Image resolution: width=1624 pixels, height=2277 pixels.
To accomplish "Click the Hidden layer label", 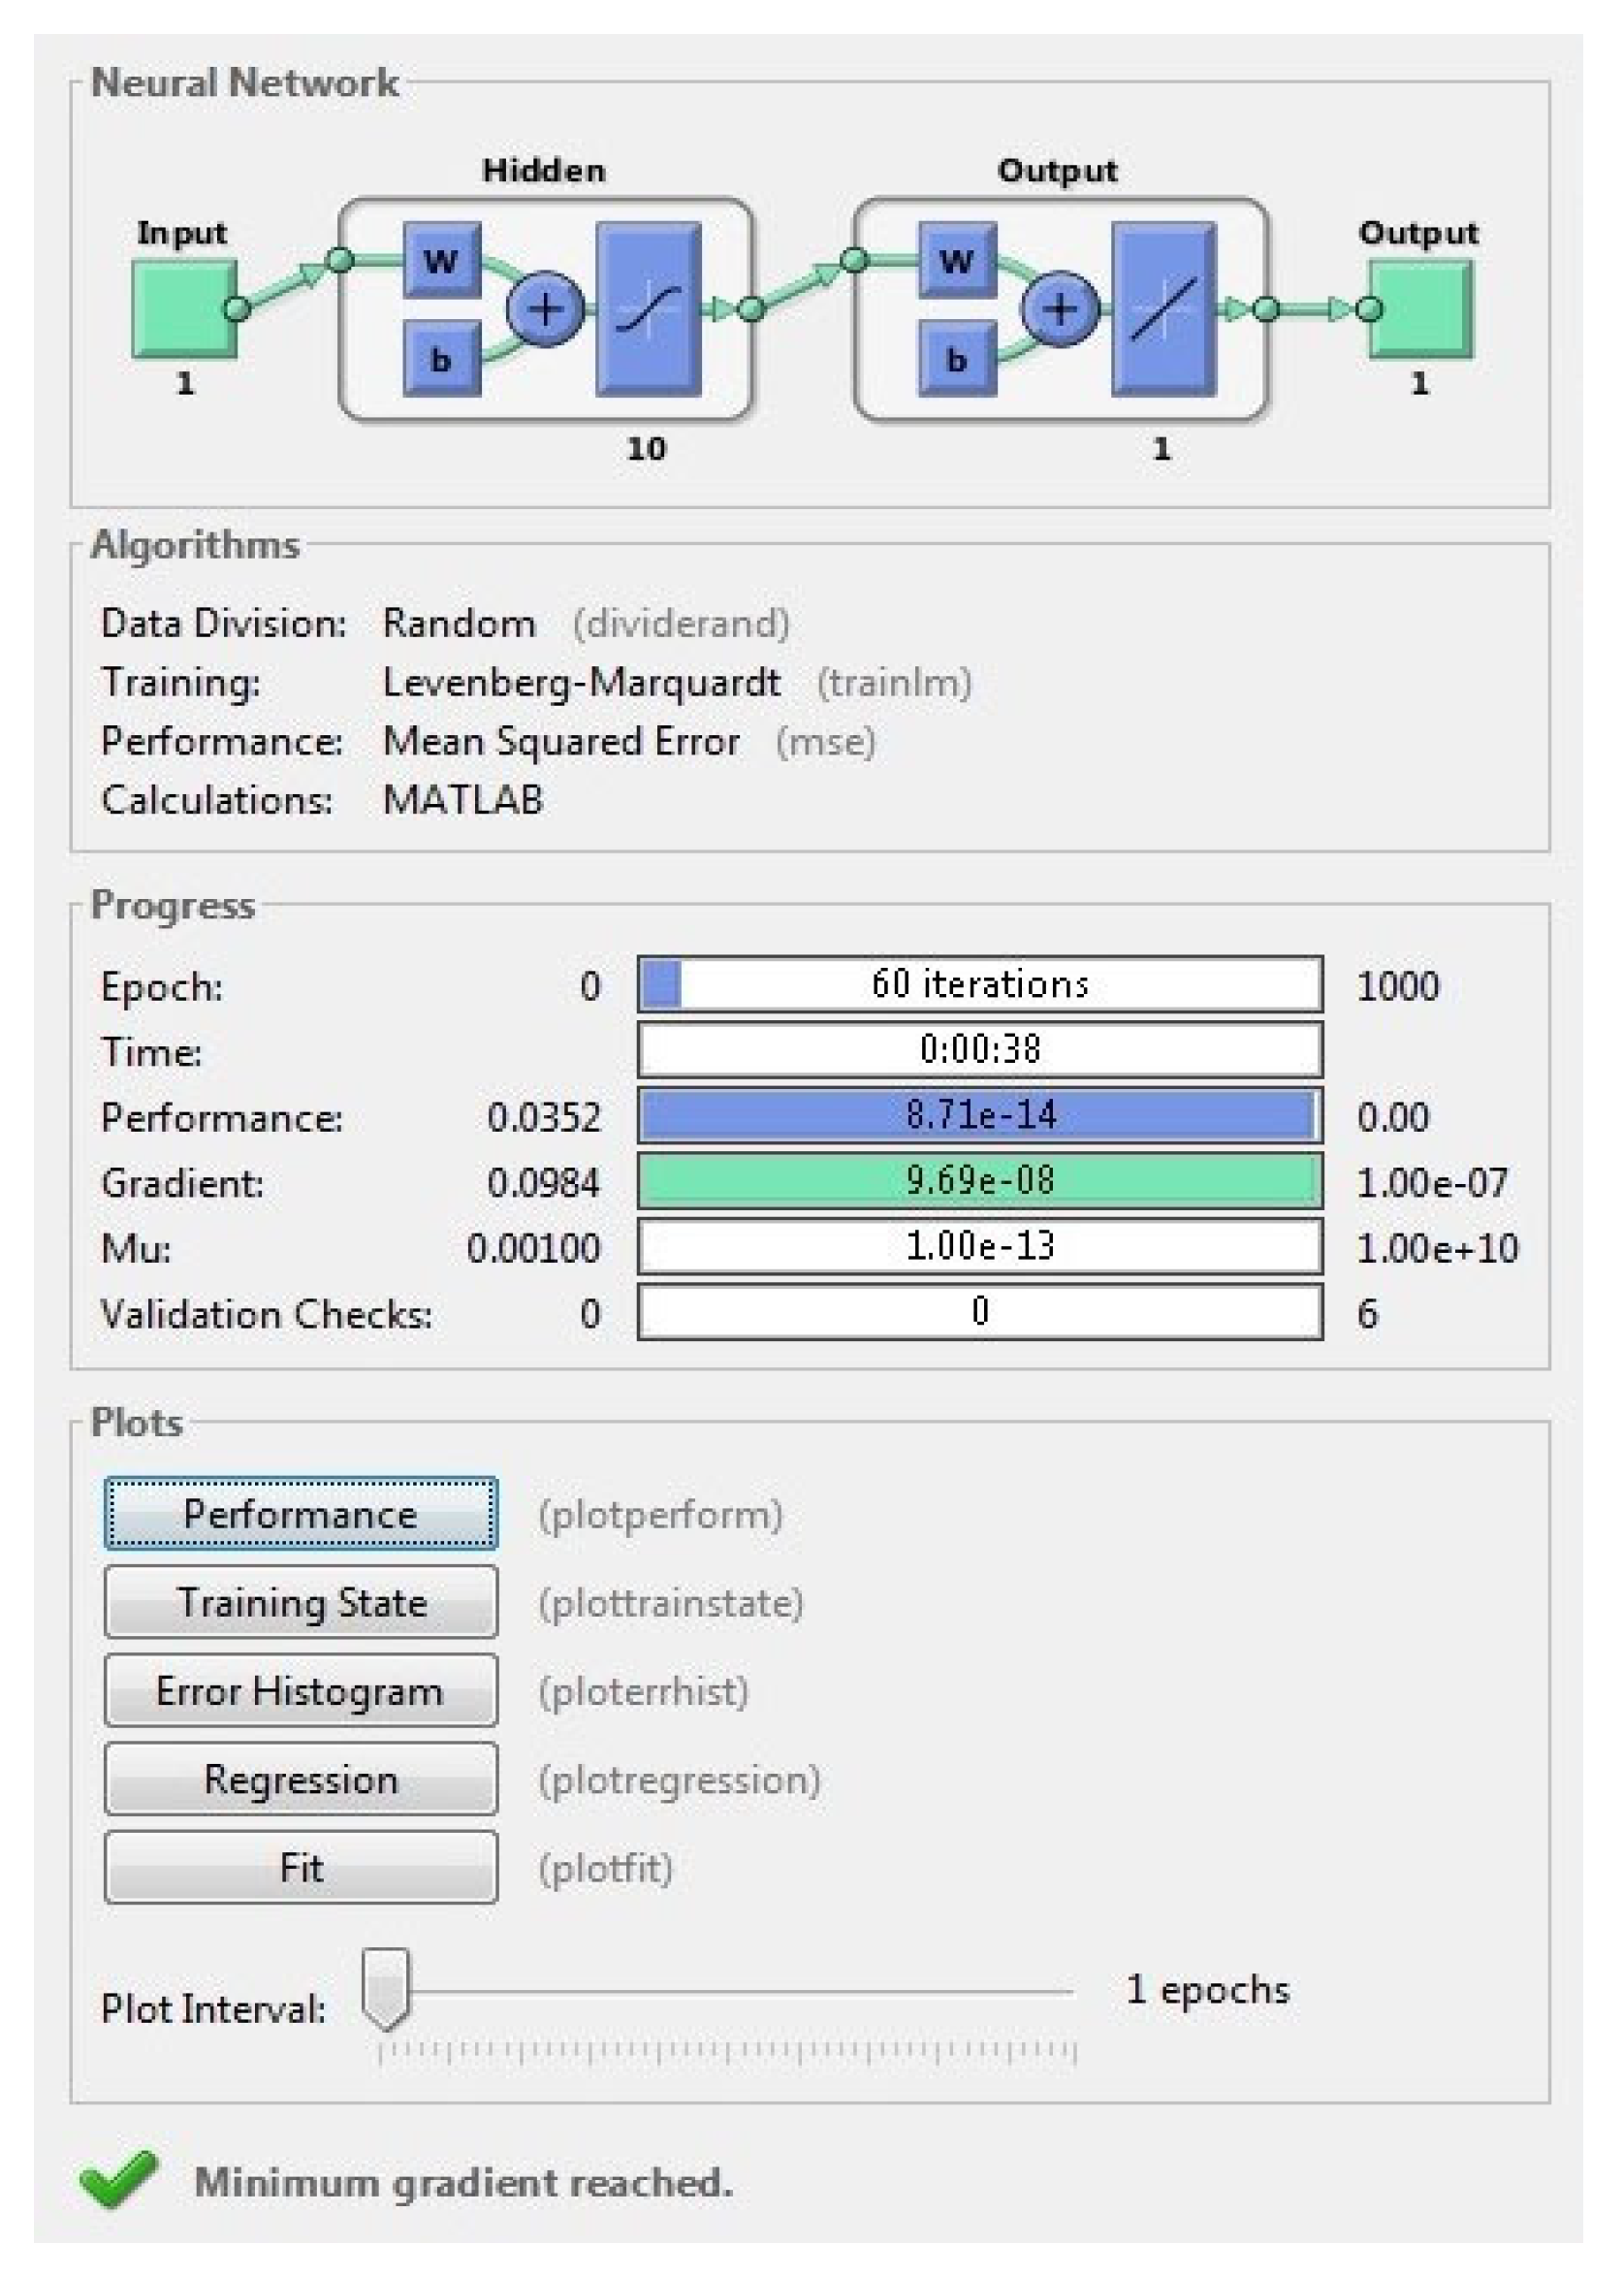I will (544, 170).
